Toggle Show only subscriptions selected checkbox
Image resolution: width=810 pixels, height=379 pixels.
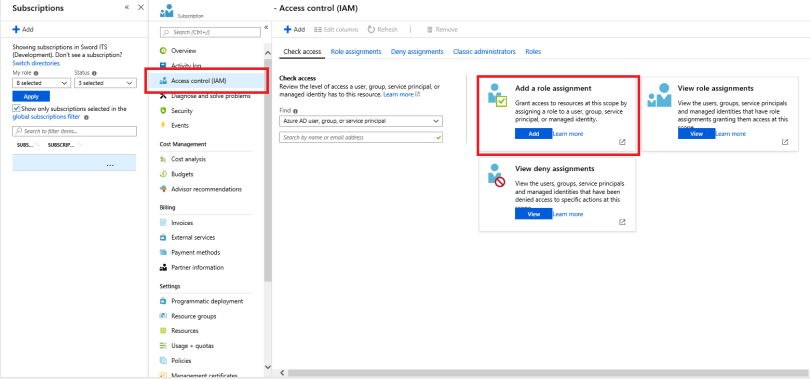tap(16, 109)
